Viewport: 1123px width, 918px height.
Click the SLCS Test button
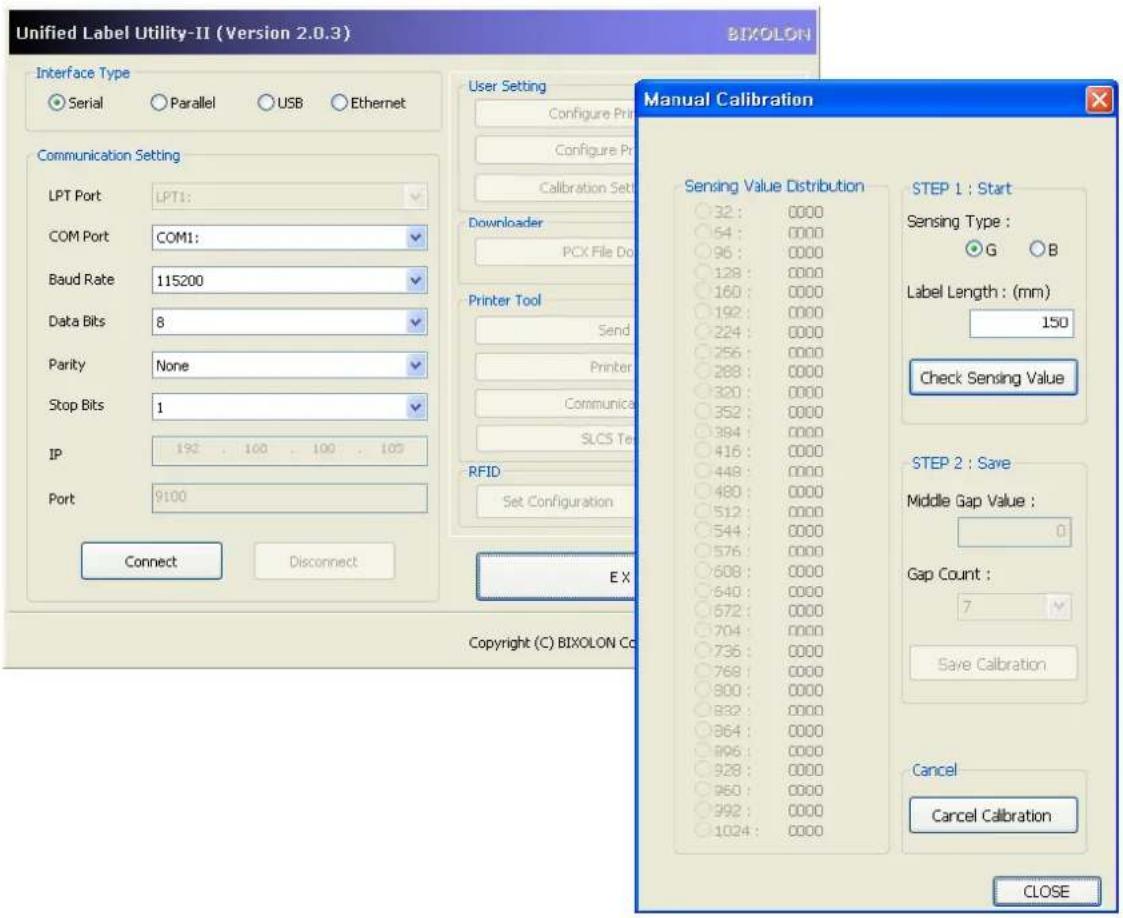[556, 438]
